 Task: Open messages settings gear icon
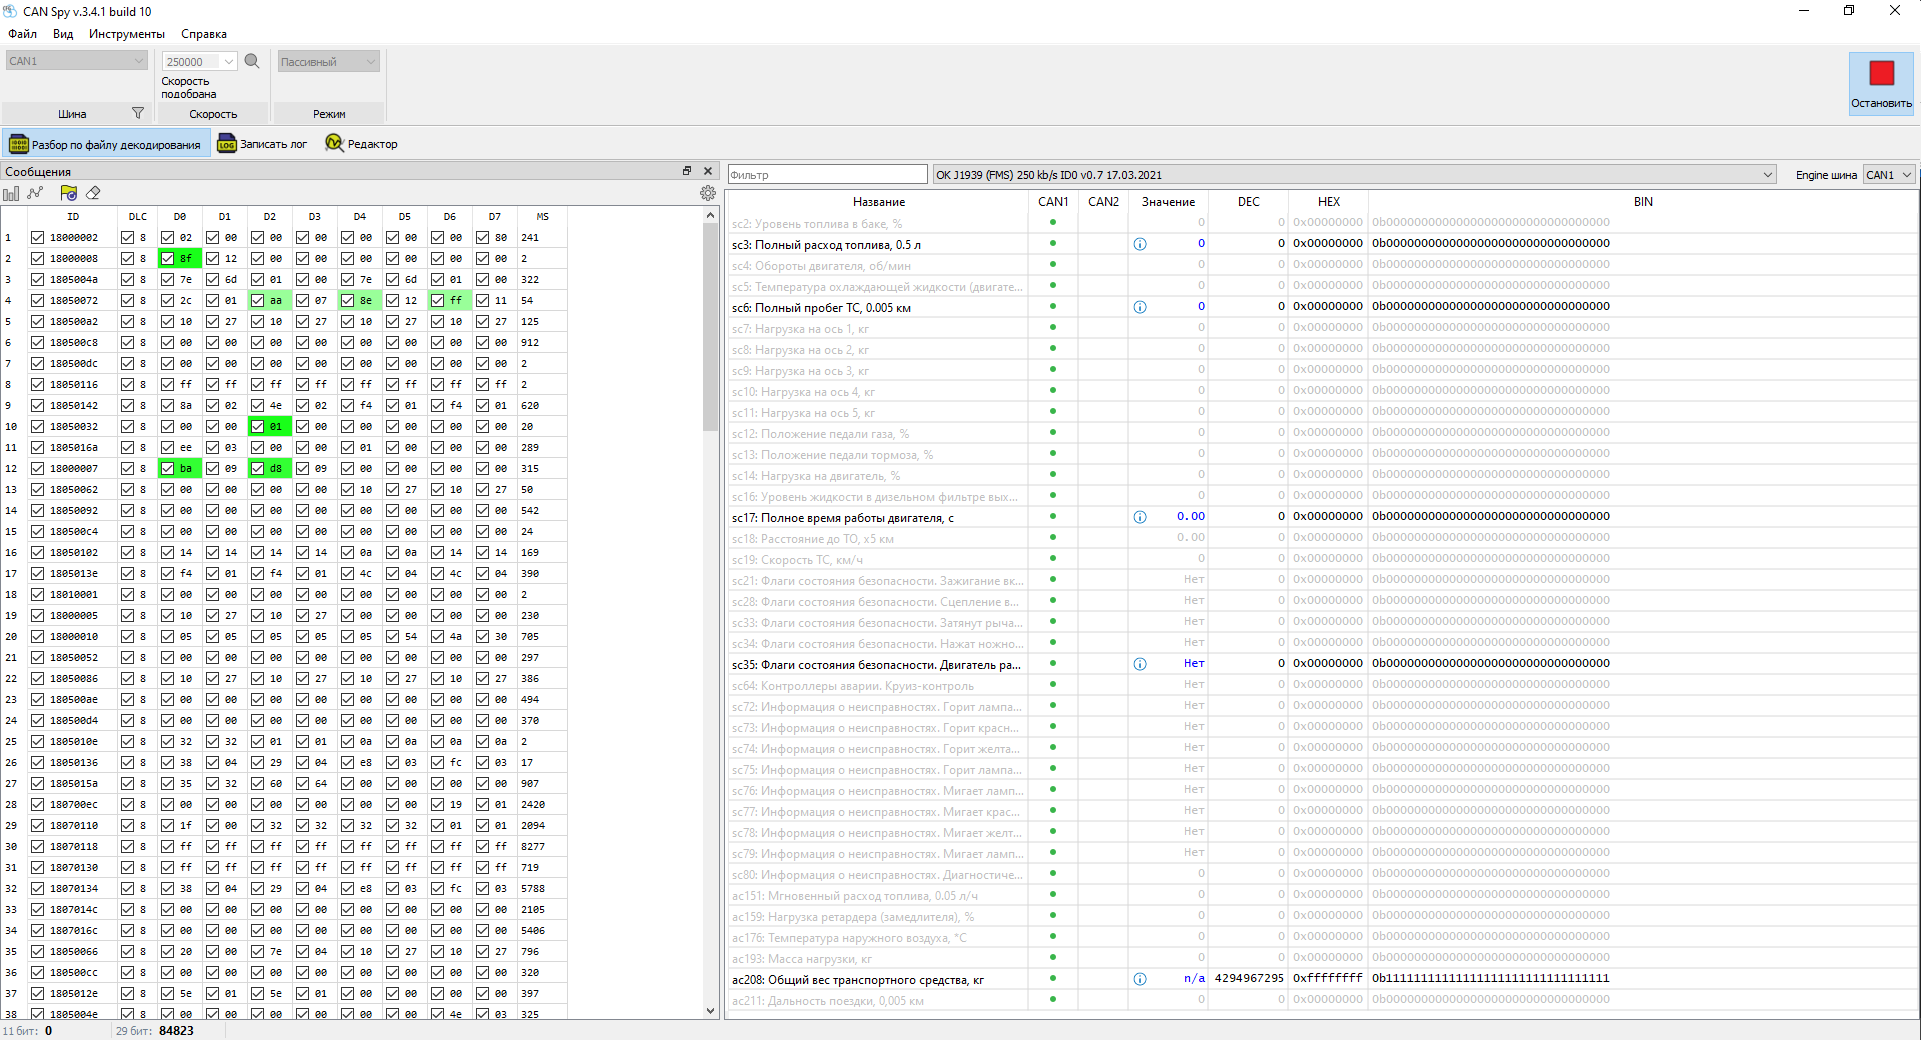pyautogui.click(x=708, y=193)
